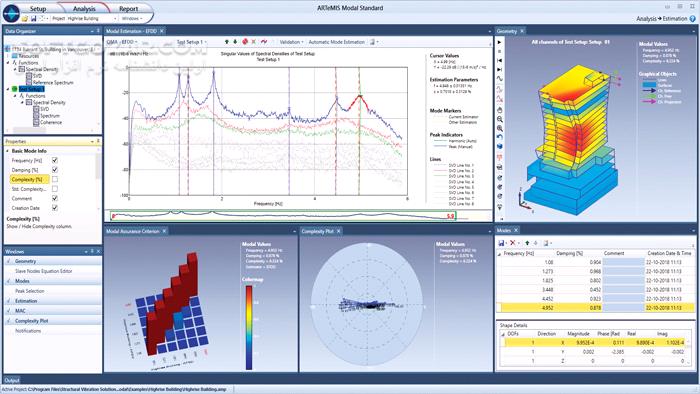Select the Modal Estimation - EFDD tab
This screenshot has width=700, height=394.
coord(131,31)
